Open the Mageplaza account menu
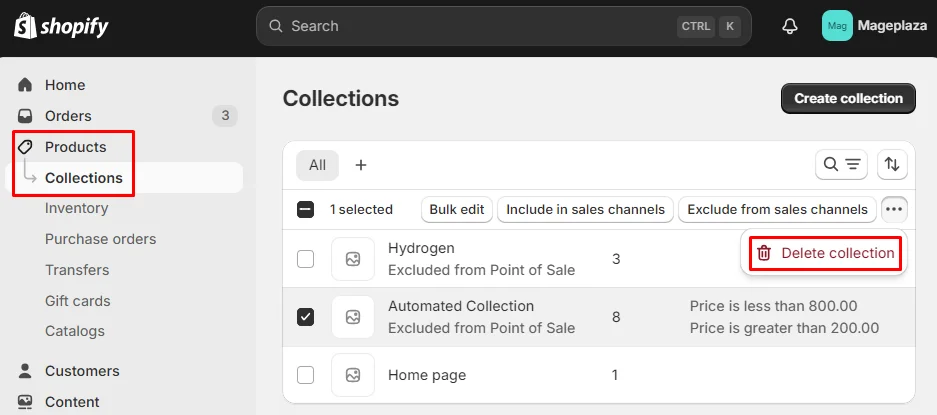Screen dimensions: 937x415 tap(875, 26)
